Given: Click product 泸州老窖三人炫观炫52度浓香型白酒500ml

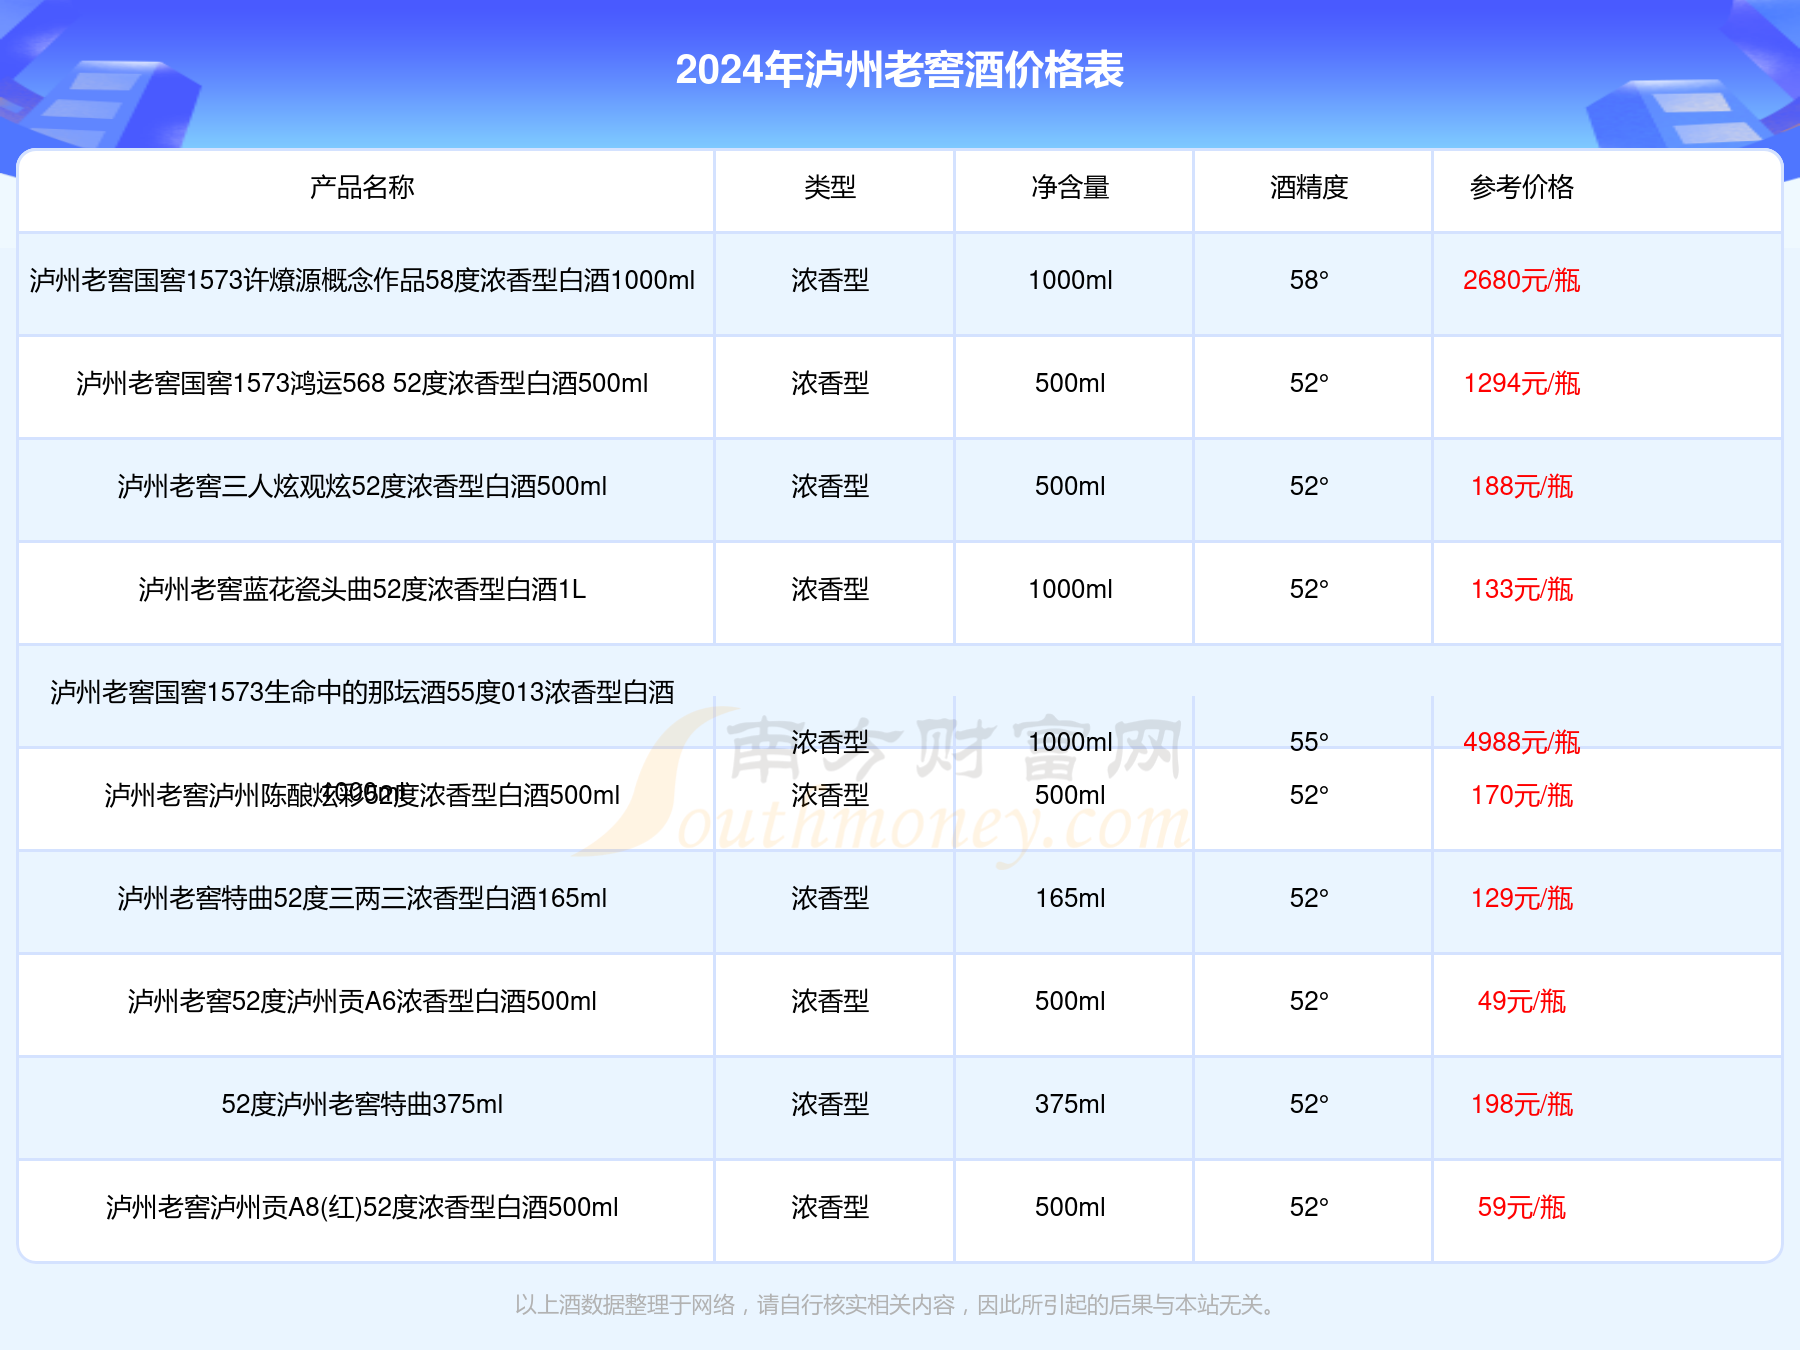Looking at the screenshot, I should coord(362,486).
